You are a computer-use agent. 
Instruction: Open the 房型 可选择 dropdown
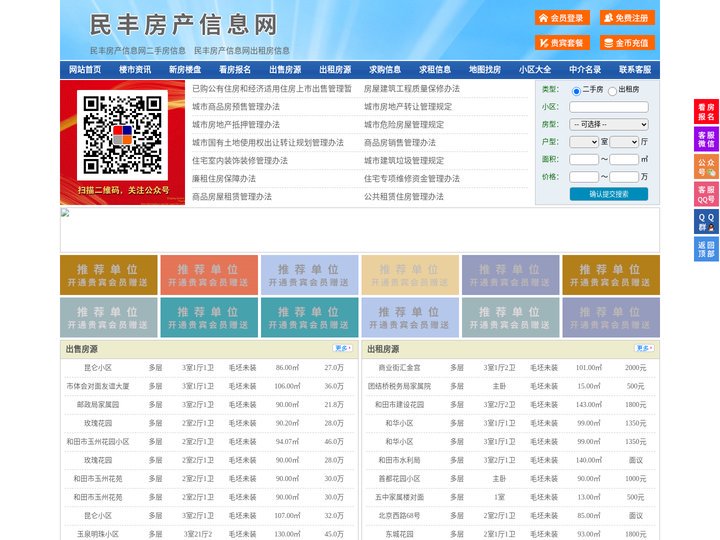(x=609, y=124)
